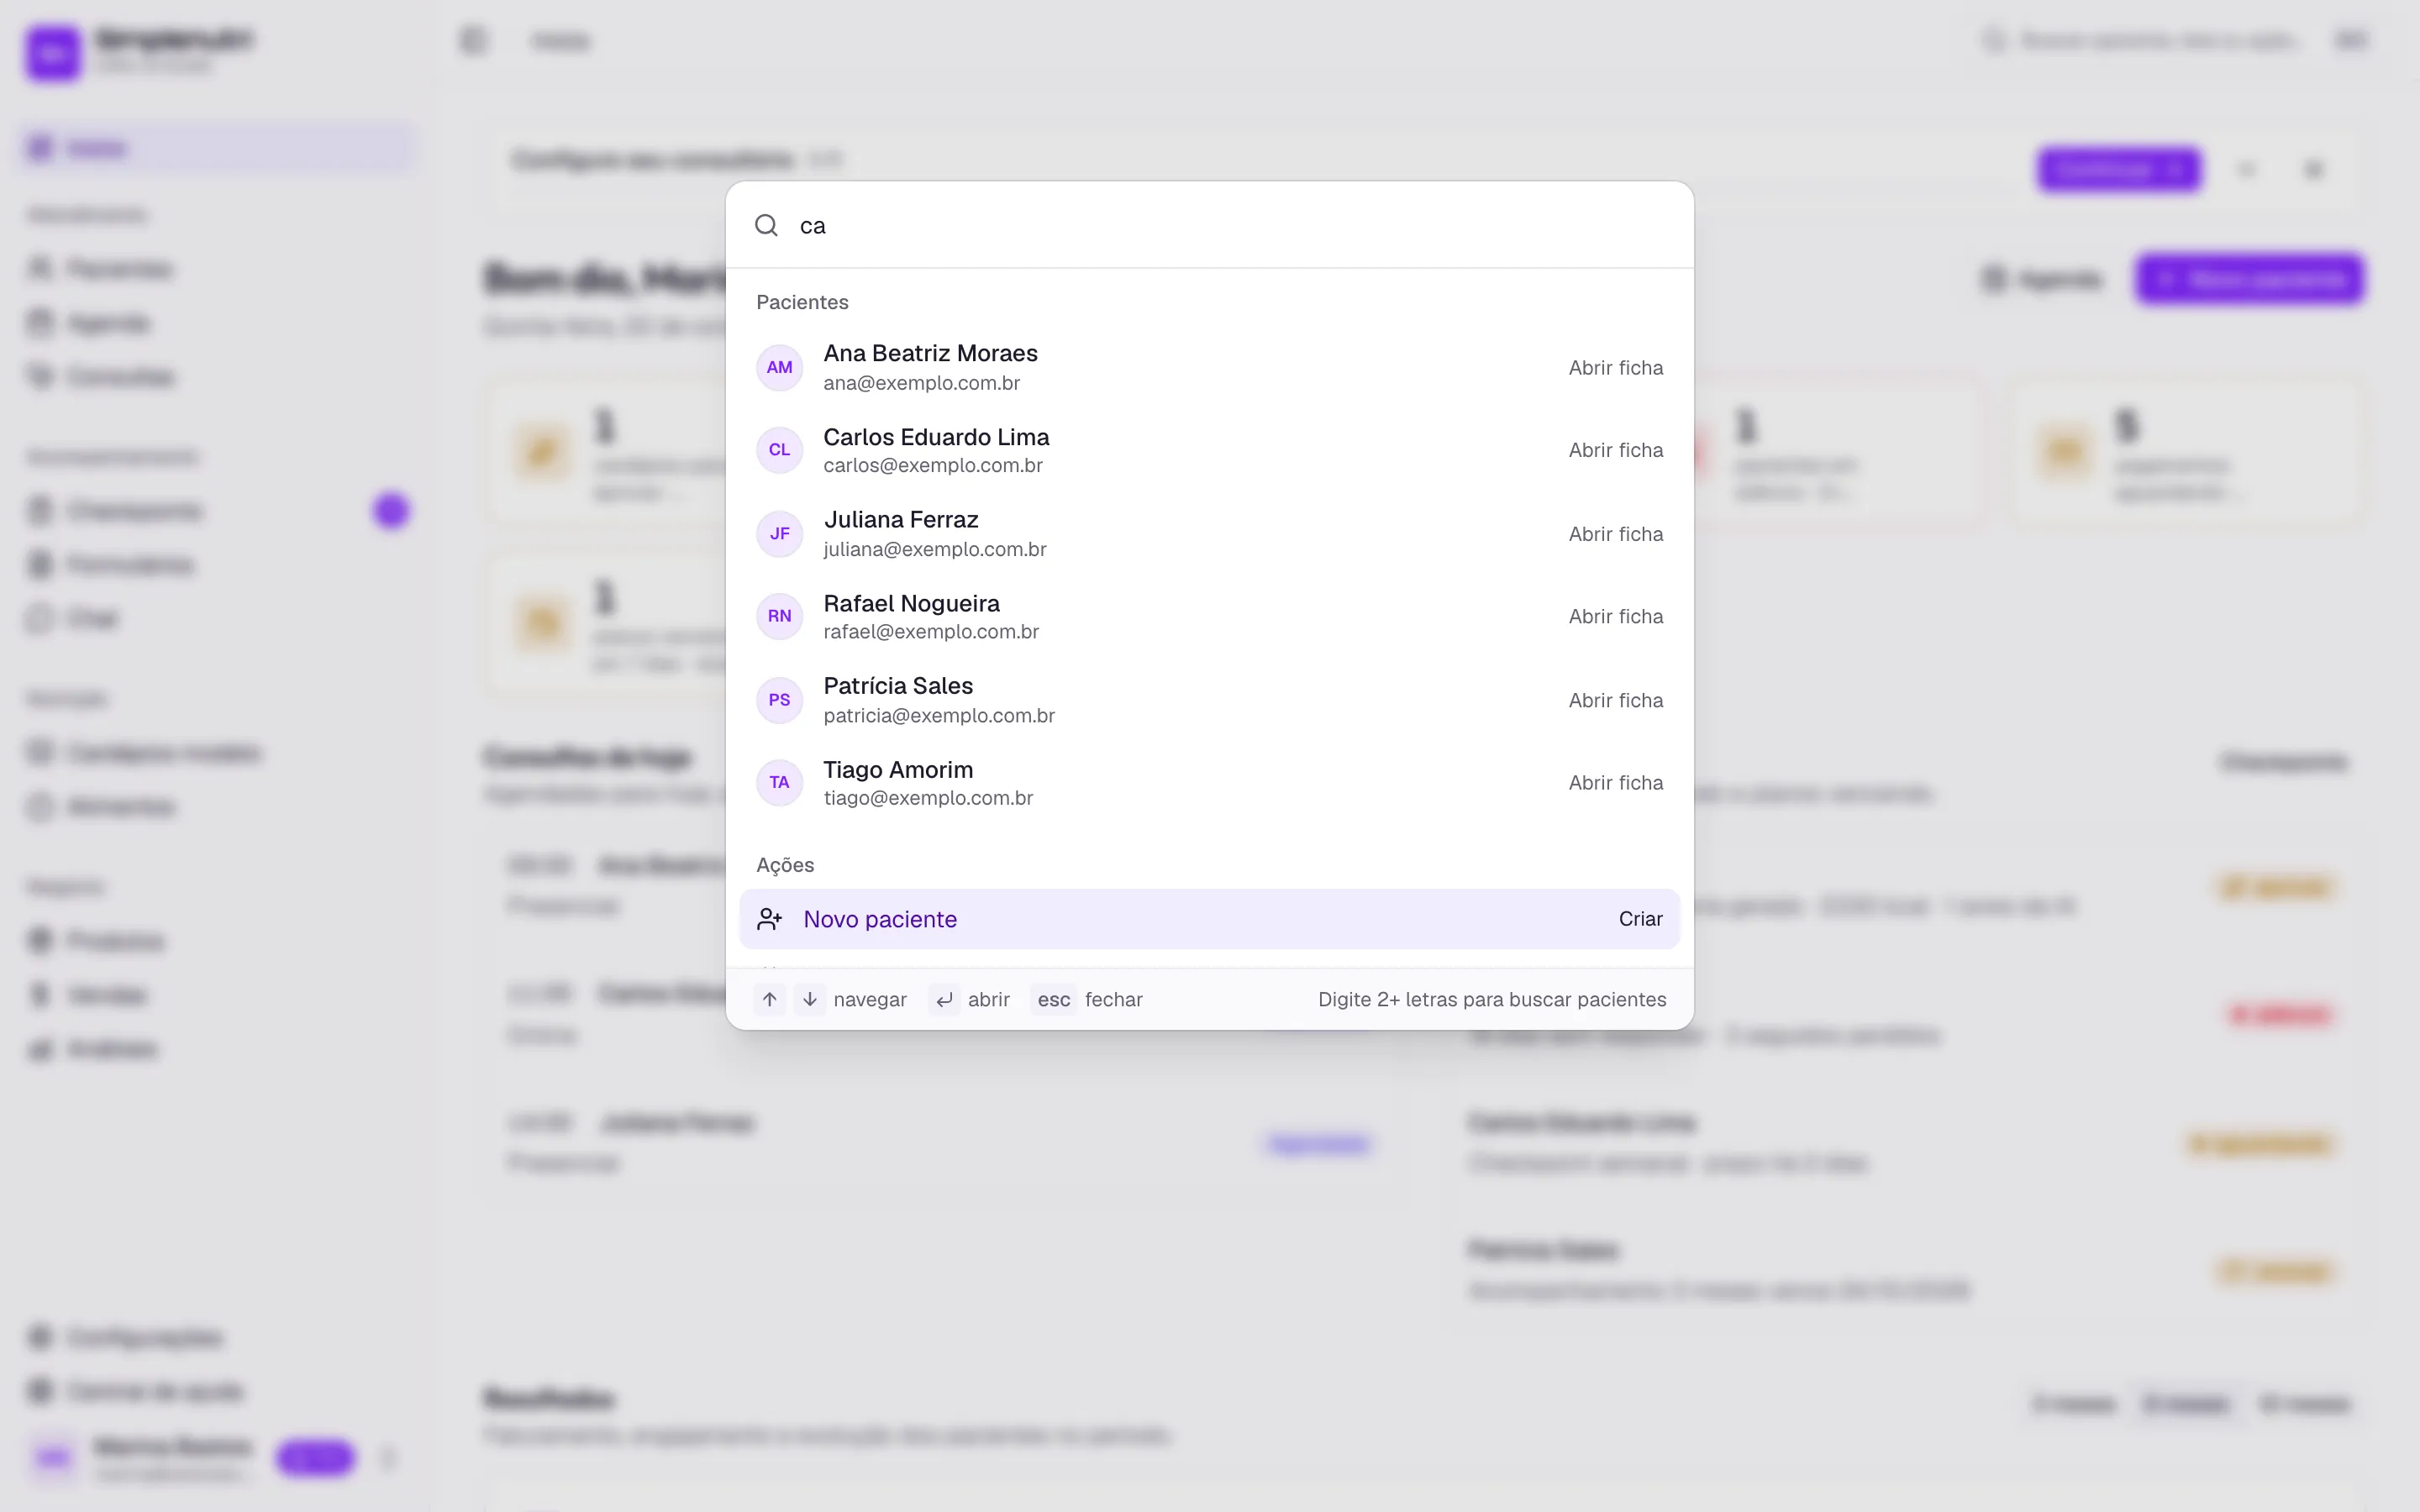
Task: Click Abrir ficha next to Tiago Amorim
Action: tap(1615, 782)
